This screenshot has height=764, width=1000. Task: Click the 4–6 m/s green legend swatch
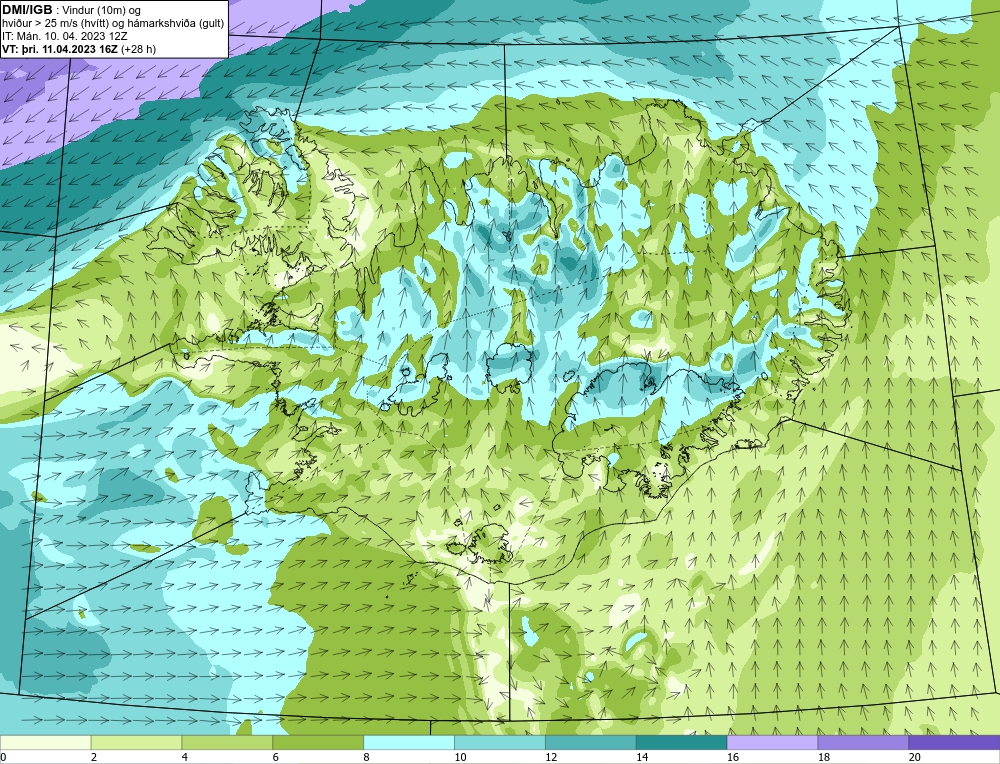pos(227,742)
